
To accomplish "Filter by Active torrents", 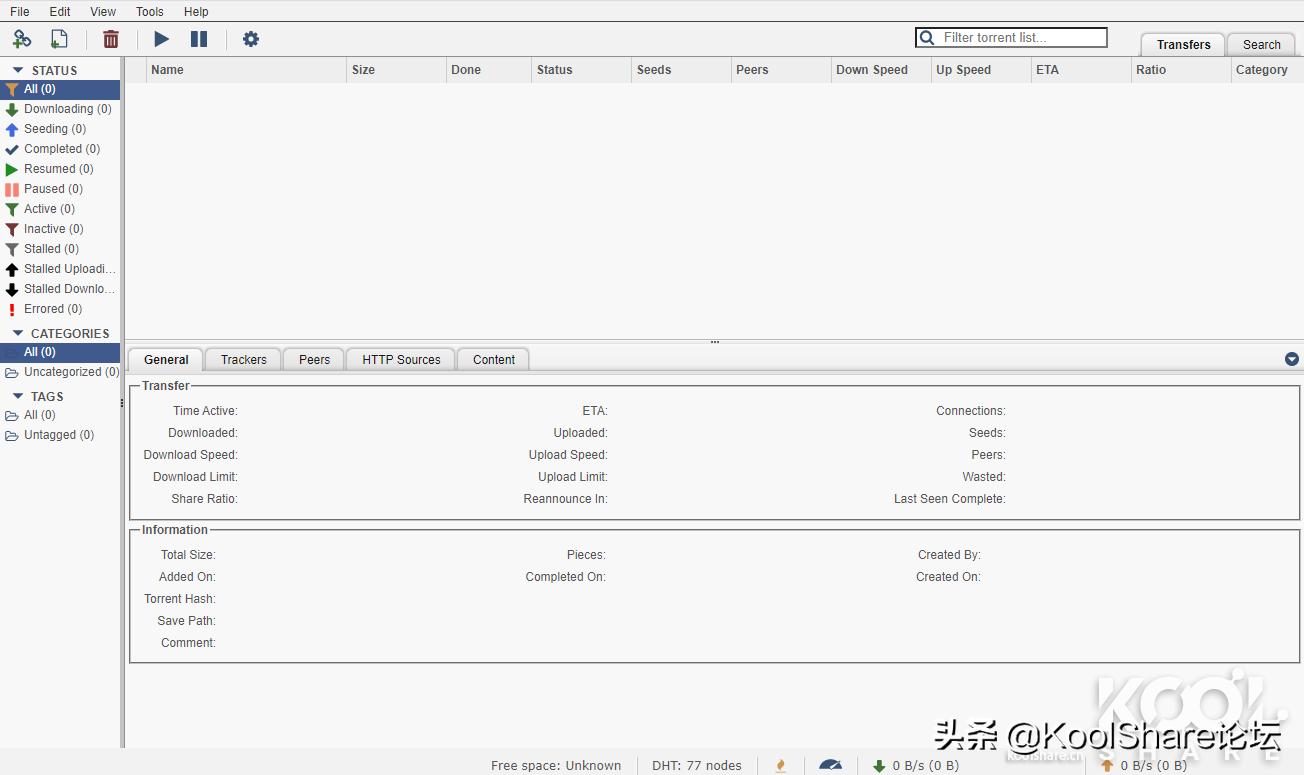I will pyautogui.click(x=60, y=209).
